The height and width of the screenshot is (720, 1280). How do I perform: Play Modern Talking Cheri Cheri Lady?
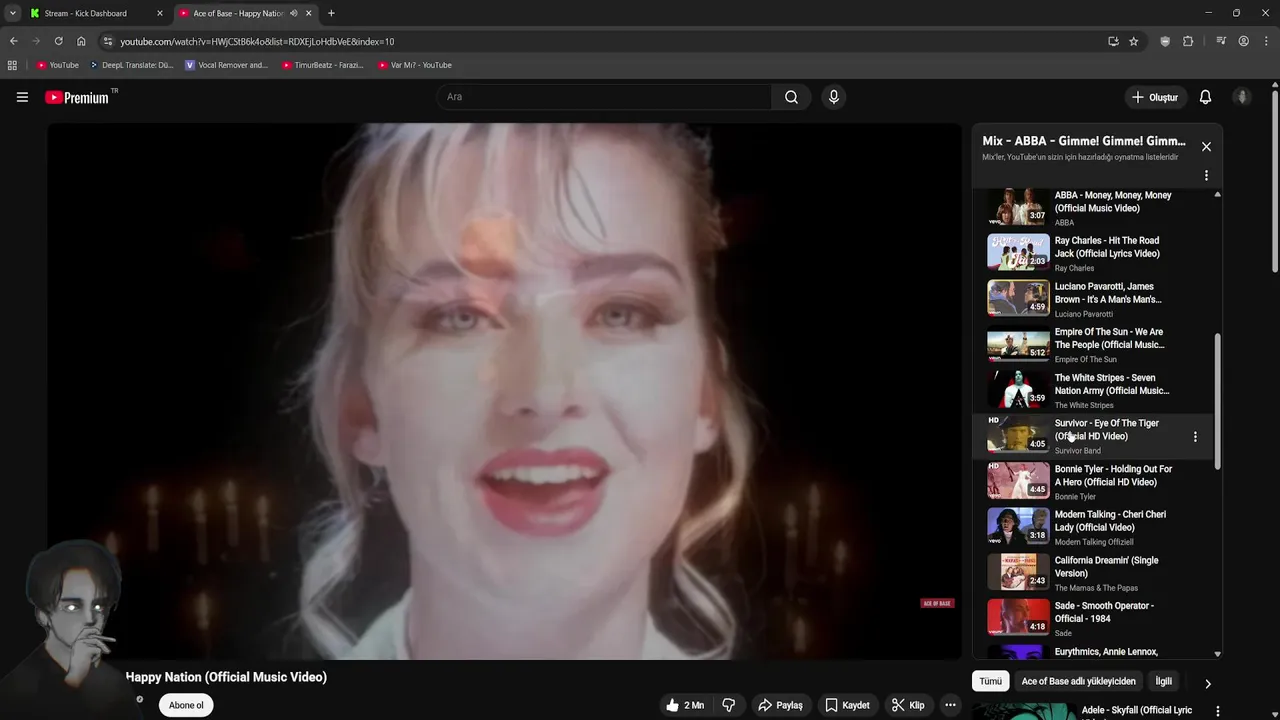pyautogui.click(x=1091, y=527)
